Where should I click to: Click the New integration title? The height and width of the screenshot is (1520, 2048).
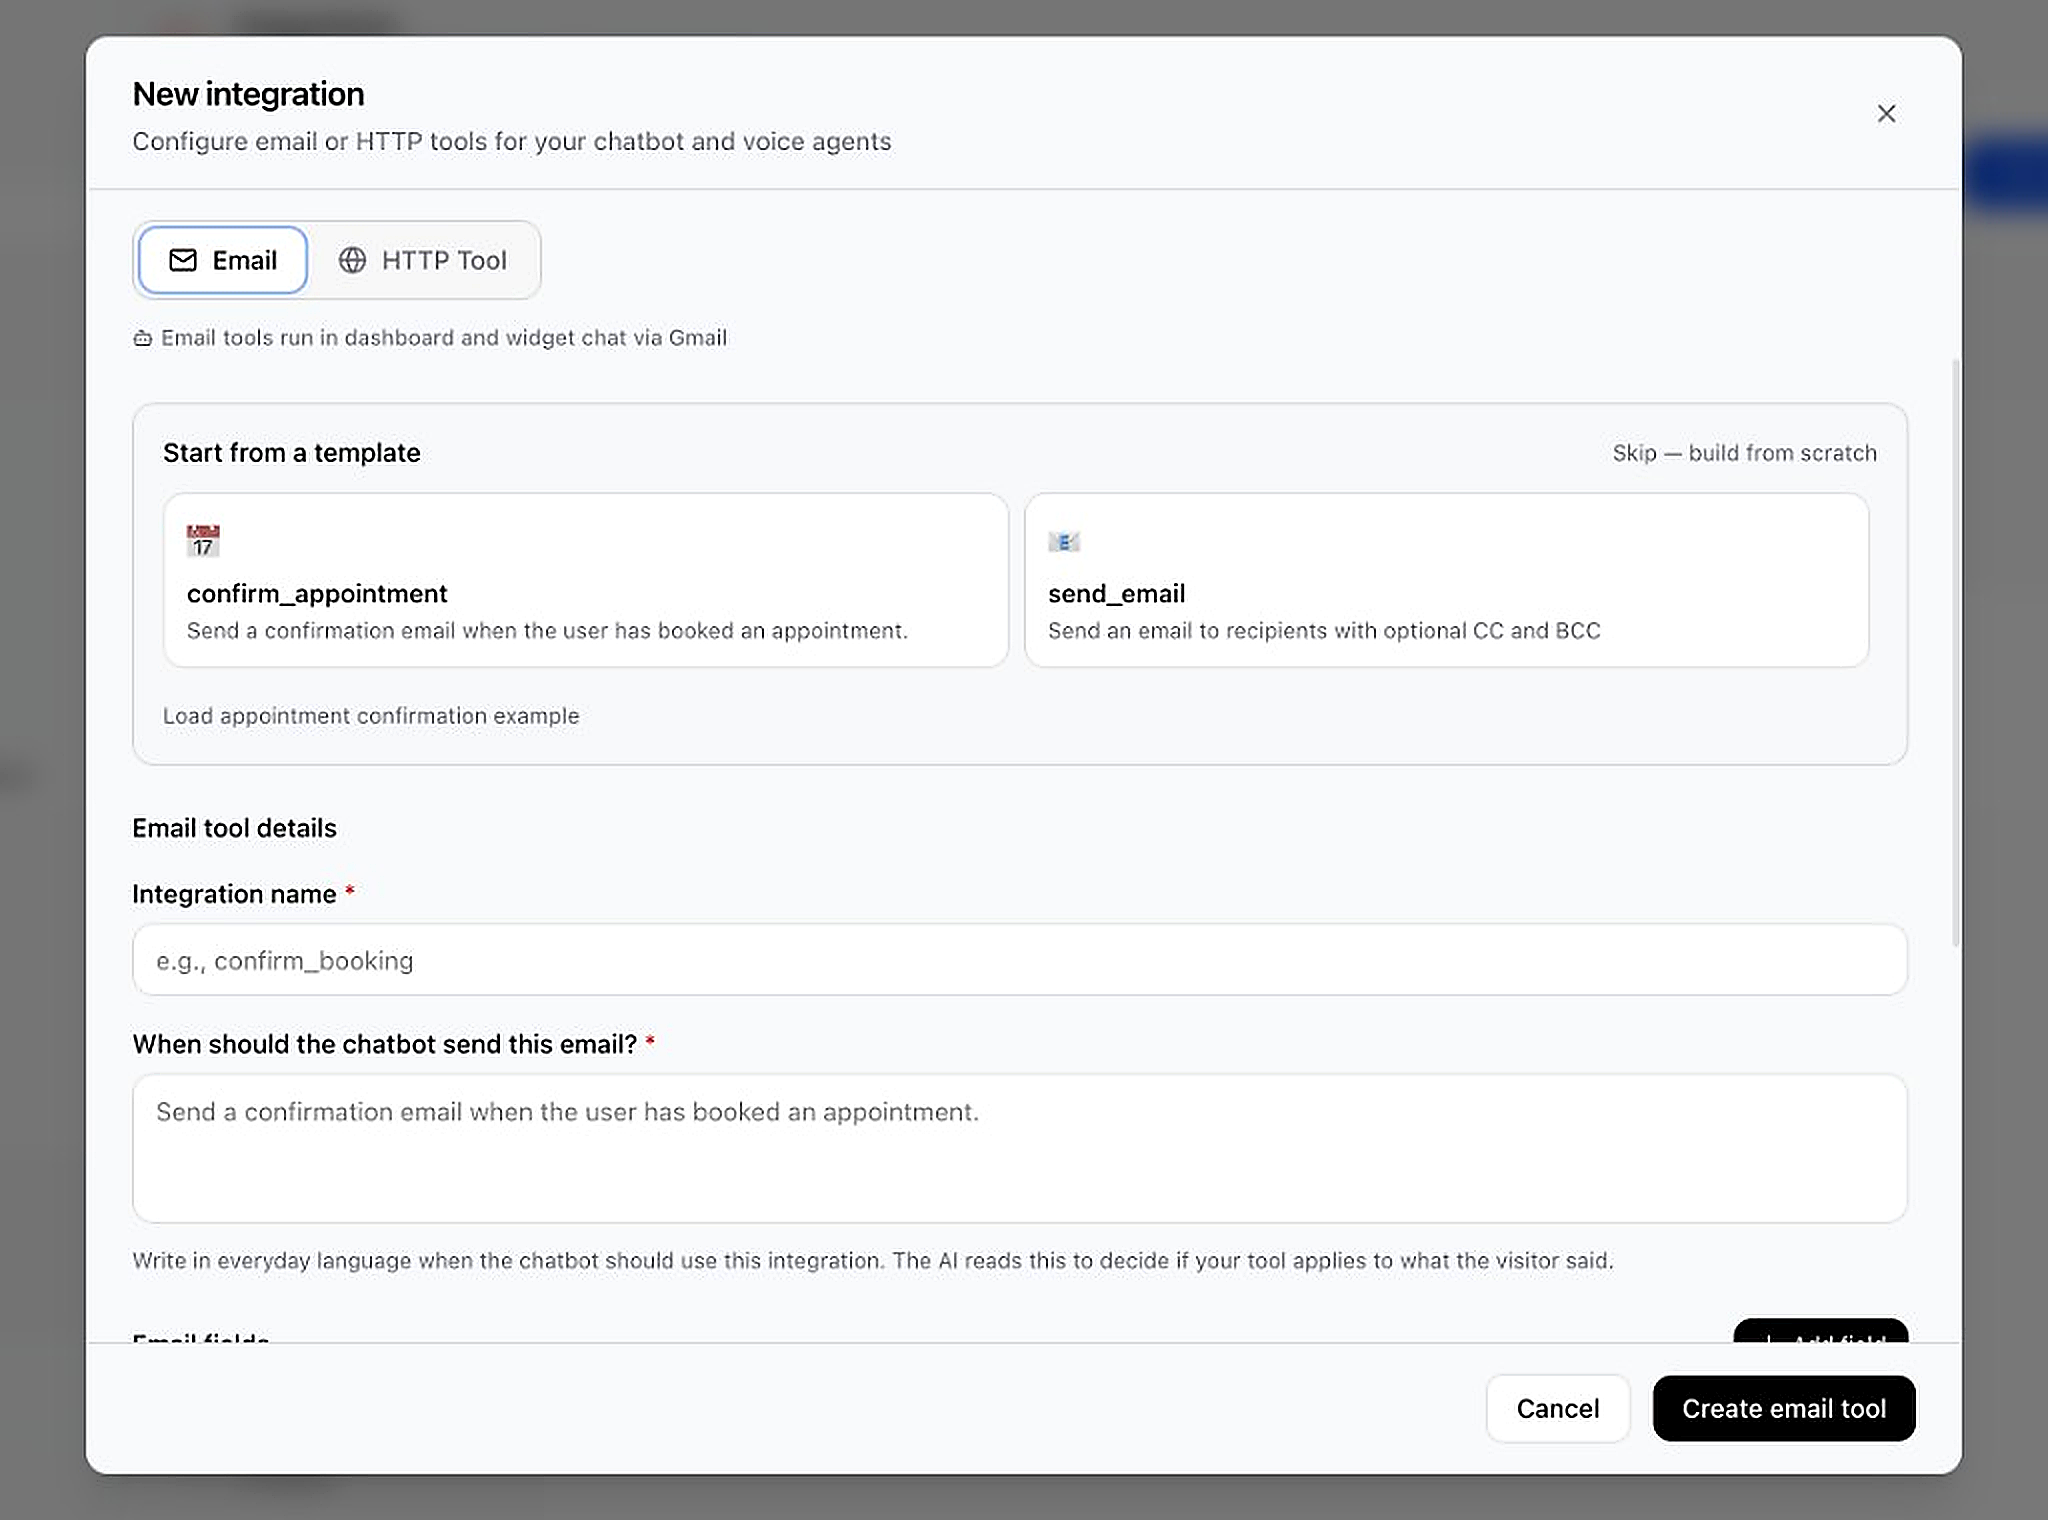coord(248,94)
